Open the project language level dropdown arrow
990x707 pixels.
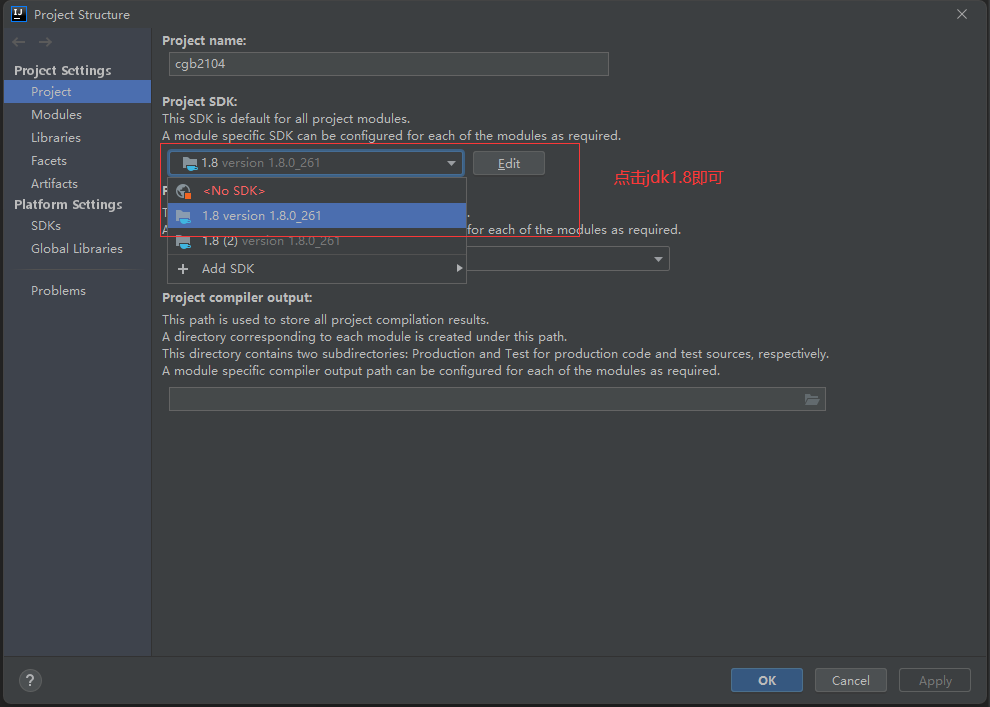pyautogui.click(x=659, y=259)
